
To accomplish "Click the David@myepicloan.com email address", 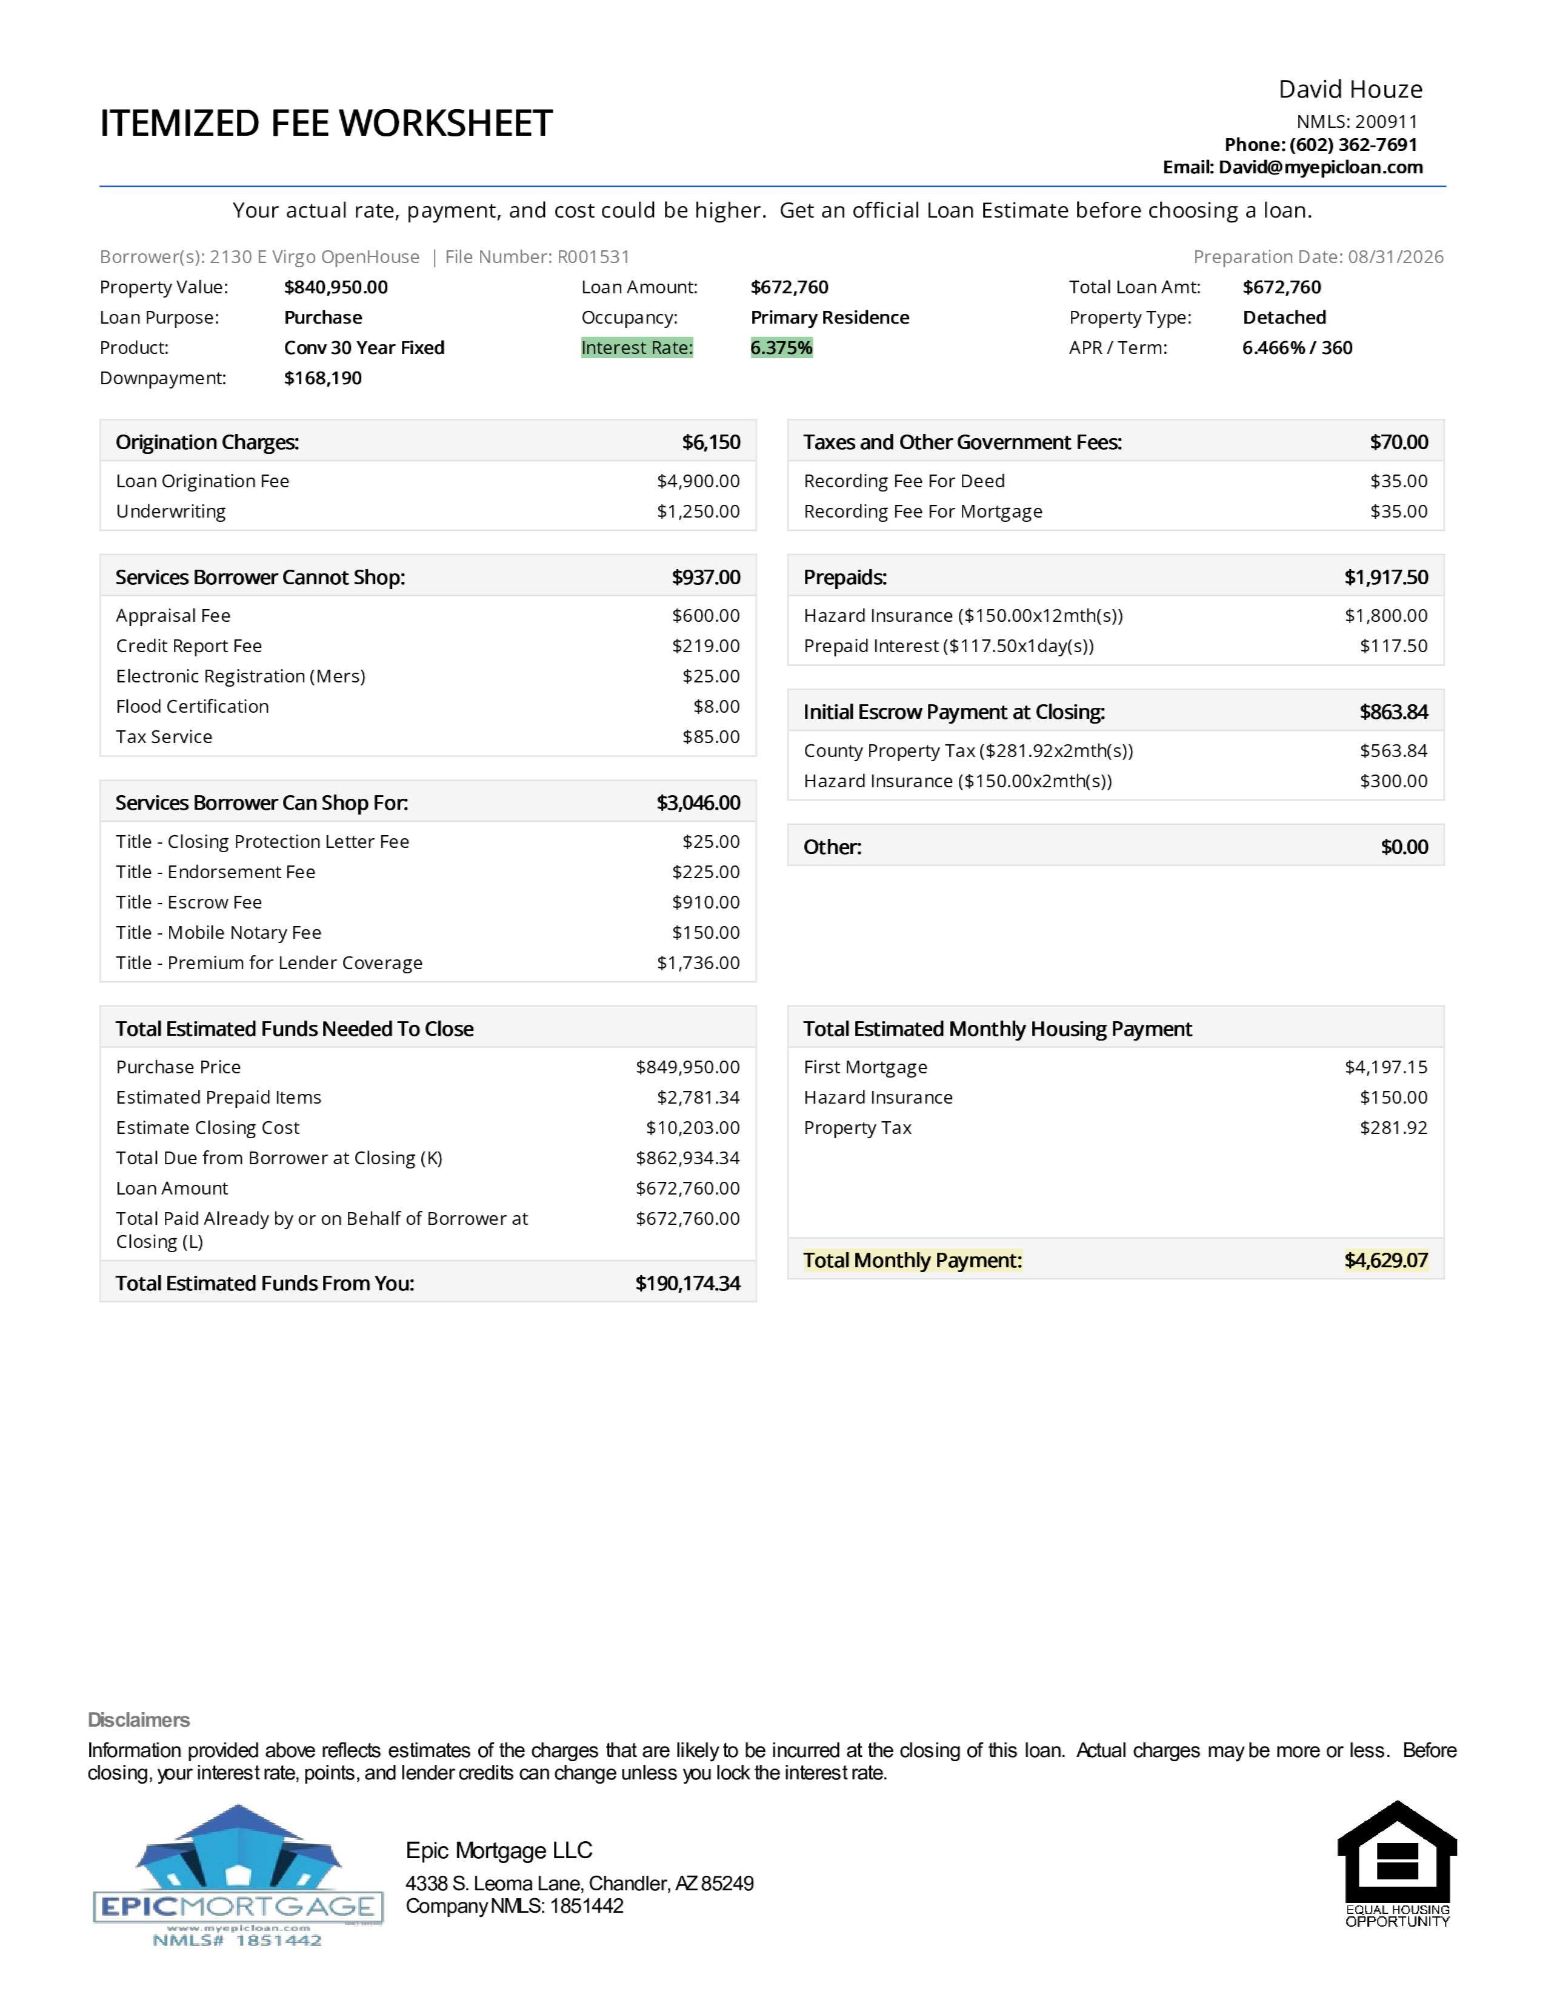I will click(1320, 167).
